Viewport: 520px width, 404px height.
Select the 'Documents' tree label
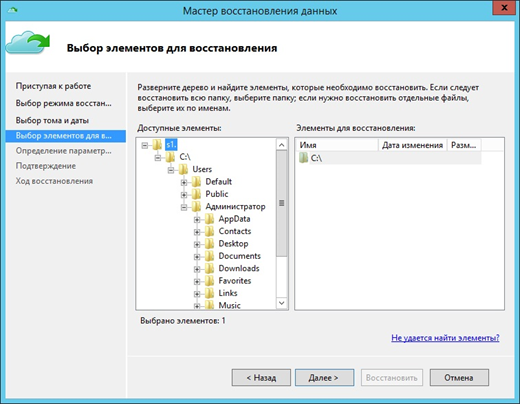(x=239, y=256)
